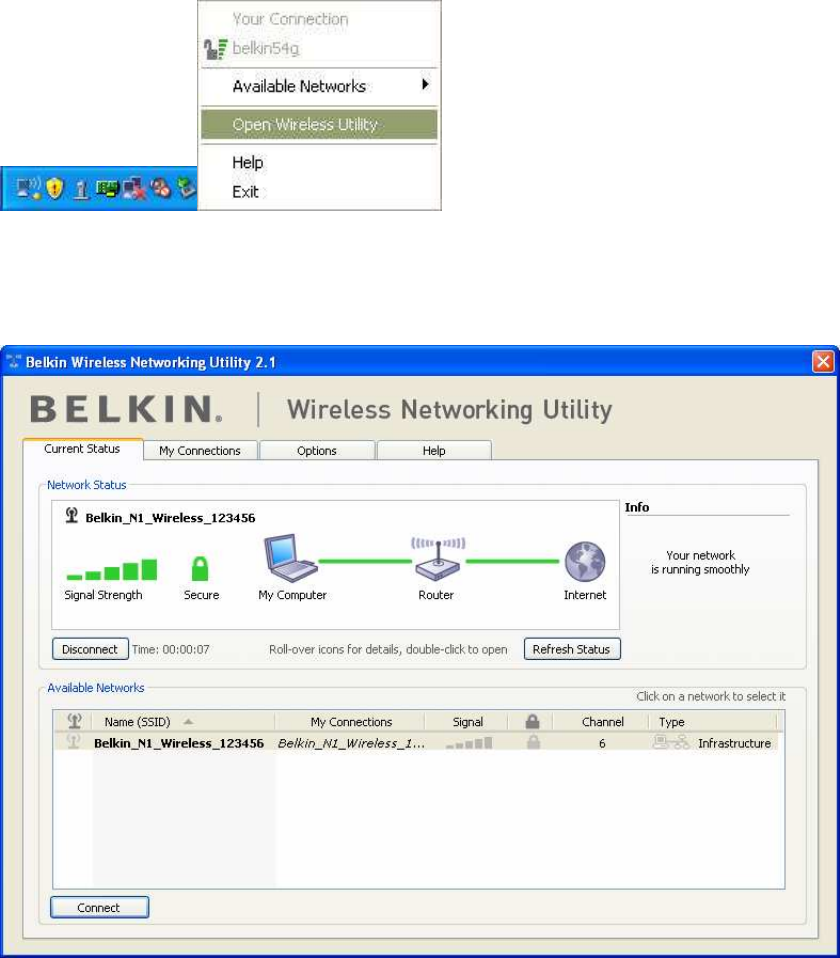Click the belkin54g signal icon in the menu

[215, 49]
